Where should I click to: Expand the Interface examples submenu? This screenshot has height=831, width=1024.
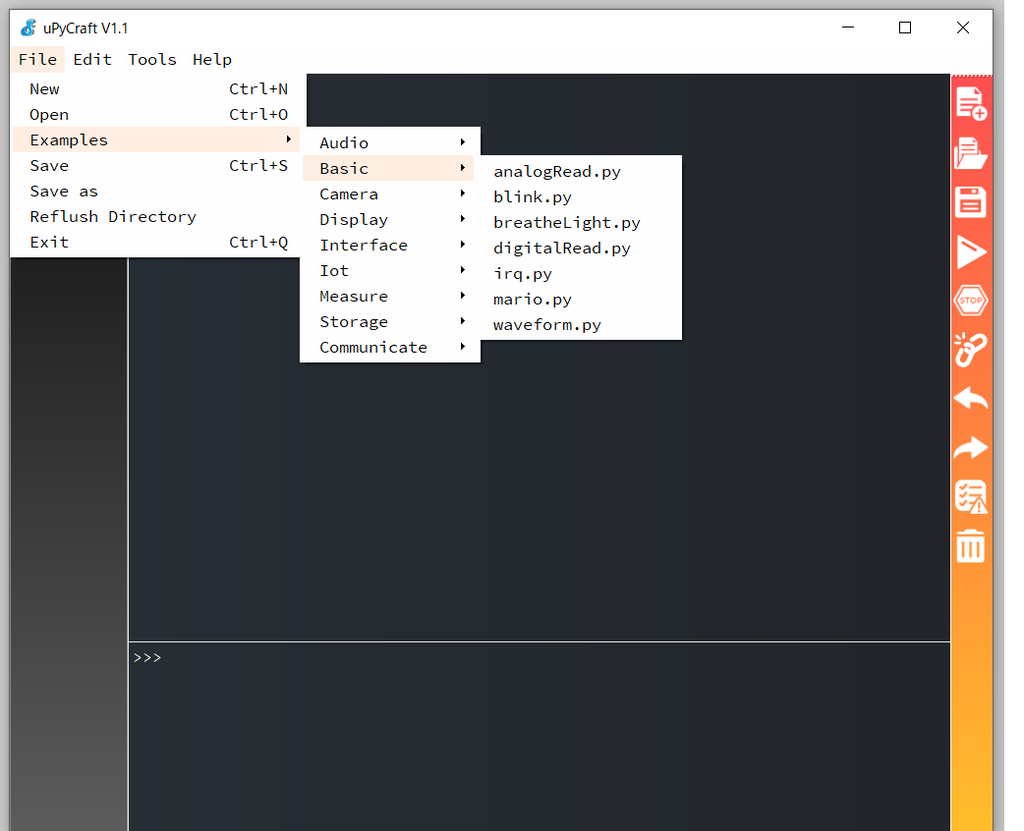click(x=391, y=244)
